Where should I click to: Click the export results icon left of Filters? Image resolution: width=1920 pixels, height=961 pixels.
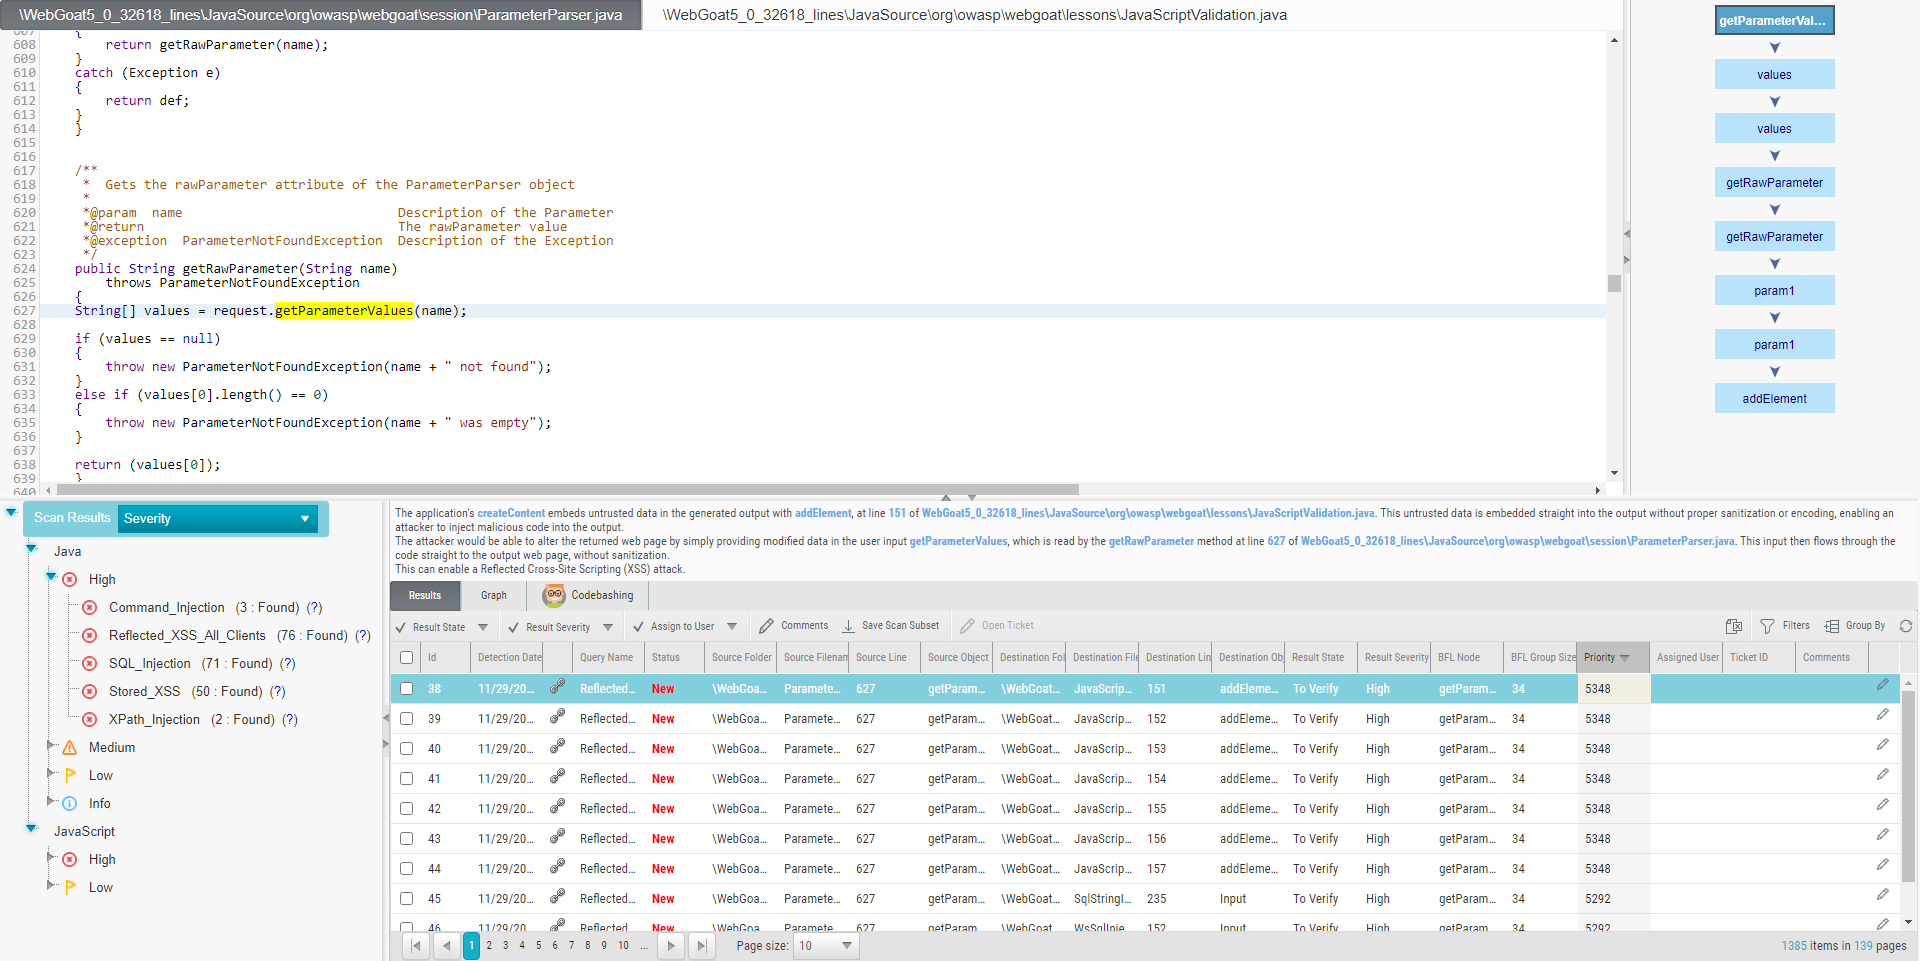pos(1734,626)
